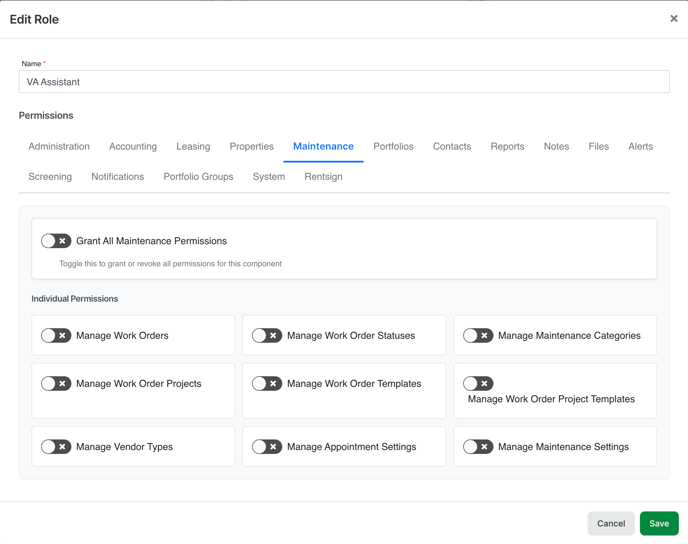Enable Manage Work Order Project Templates toggle
This screenshot has height=544, width=688.
click(x=478, y=384)
